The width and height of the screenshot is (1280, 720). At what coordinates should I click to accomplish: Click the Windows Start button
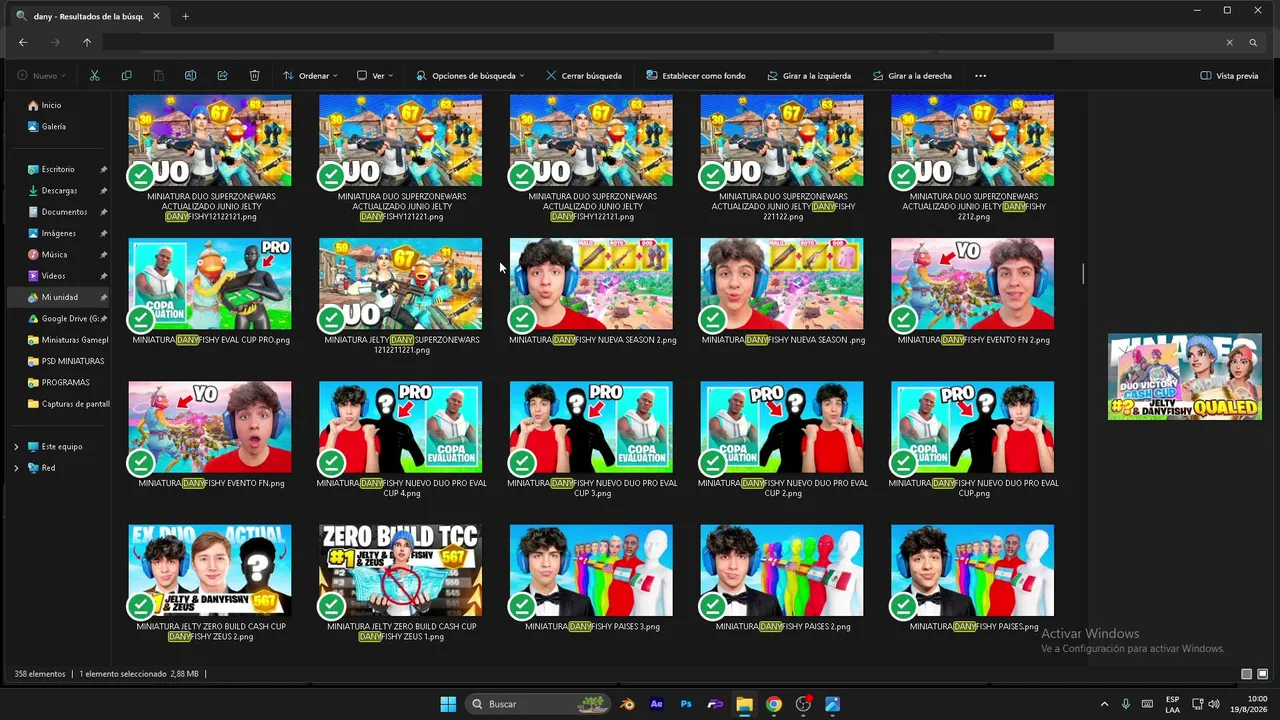pyautogui.click(x=448, y=704)
